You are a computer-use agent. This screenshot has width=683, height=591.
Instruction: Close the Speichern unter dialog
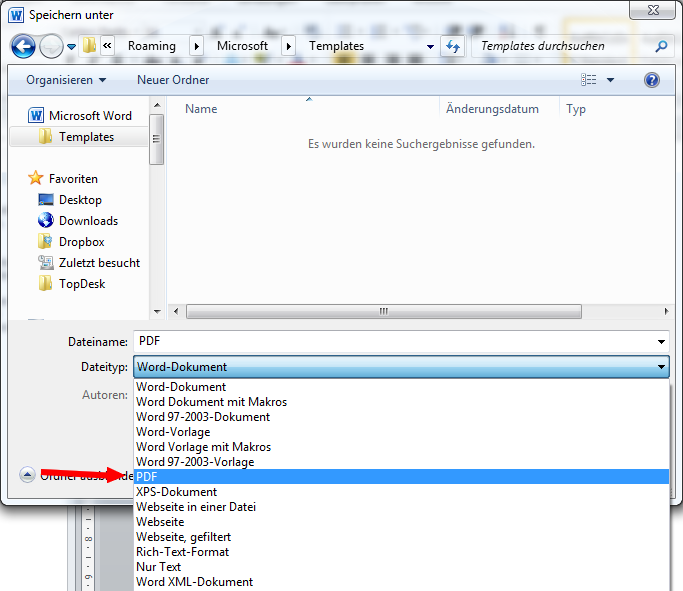point(652,10)
